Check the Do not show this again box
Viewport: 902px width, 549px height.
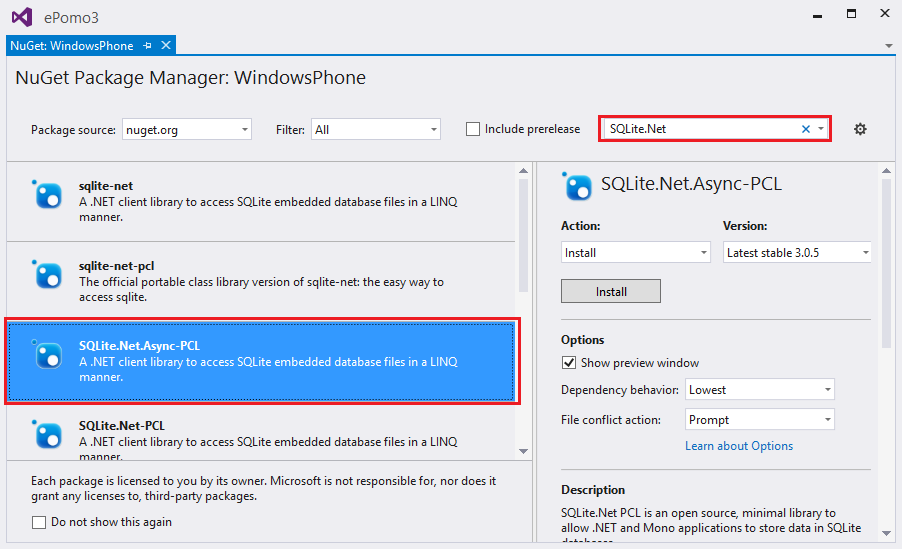coord(39,522)
